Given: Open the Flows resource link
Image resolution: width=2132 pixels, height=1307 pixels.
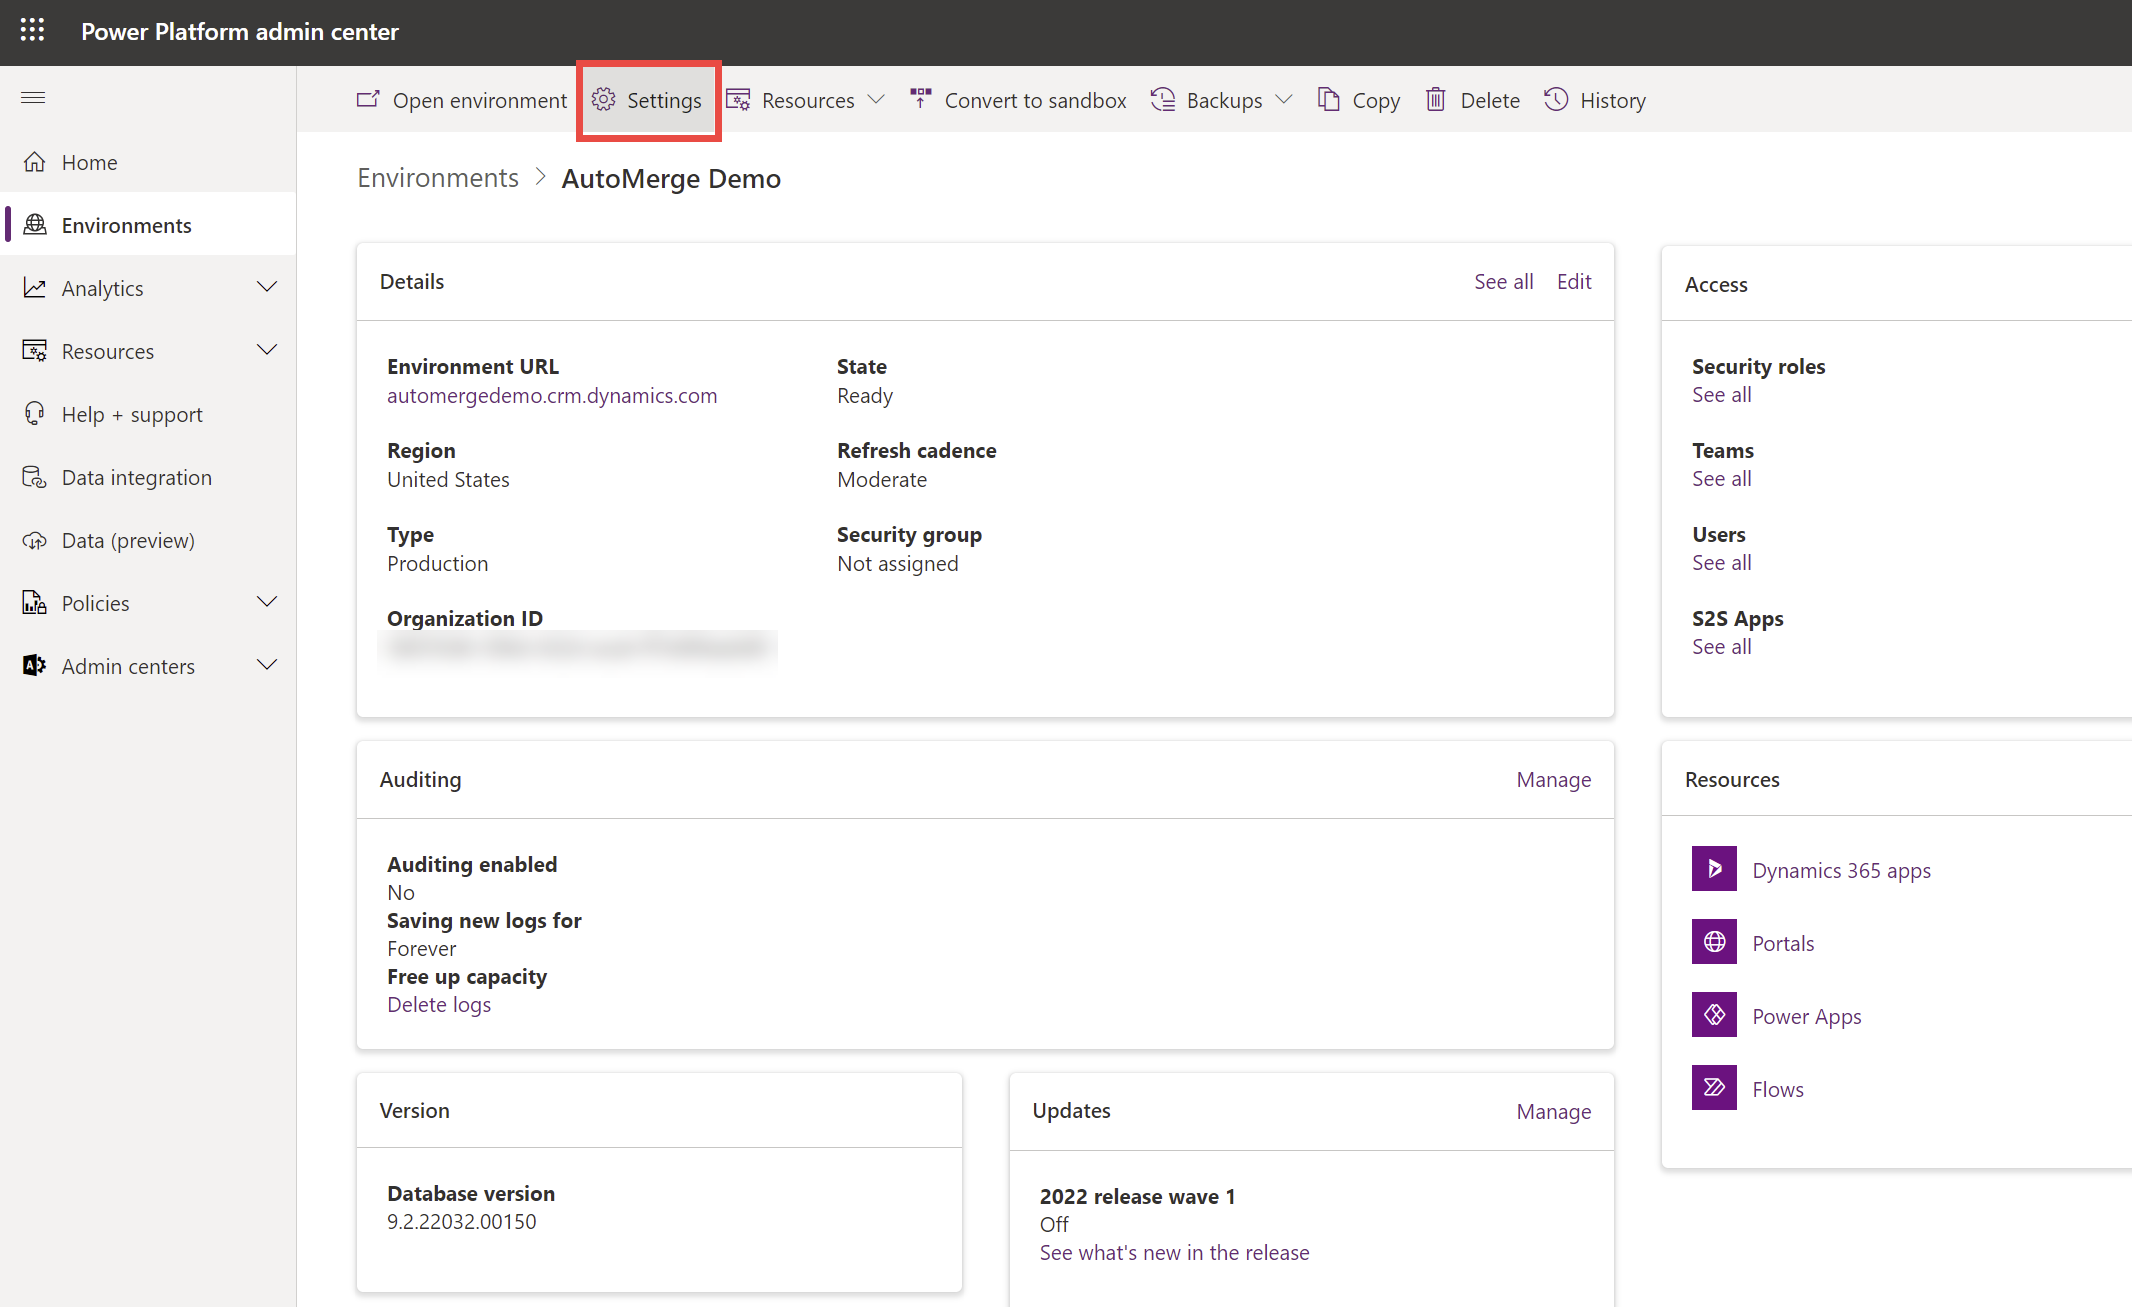Looking at the screenshot, I should coord(1777,1089).
